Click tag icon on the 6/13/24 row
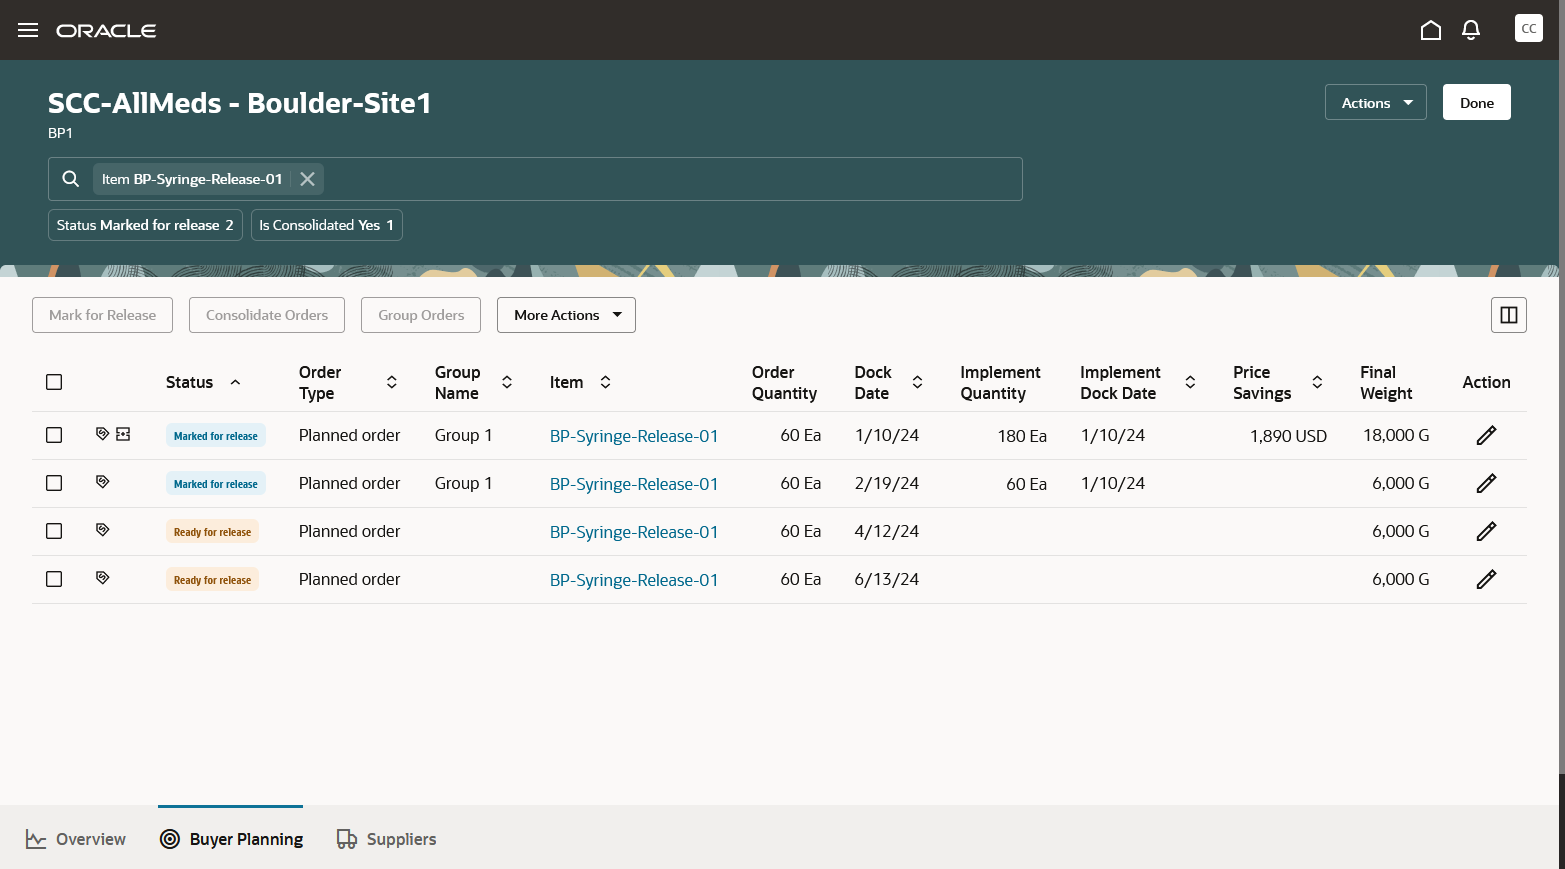1565x869 pixels. pos(102,578)
